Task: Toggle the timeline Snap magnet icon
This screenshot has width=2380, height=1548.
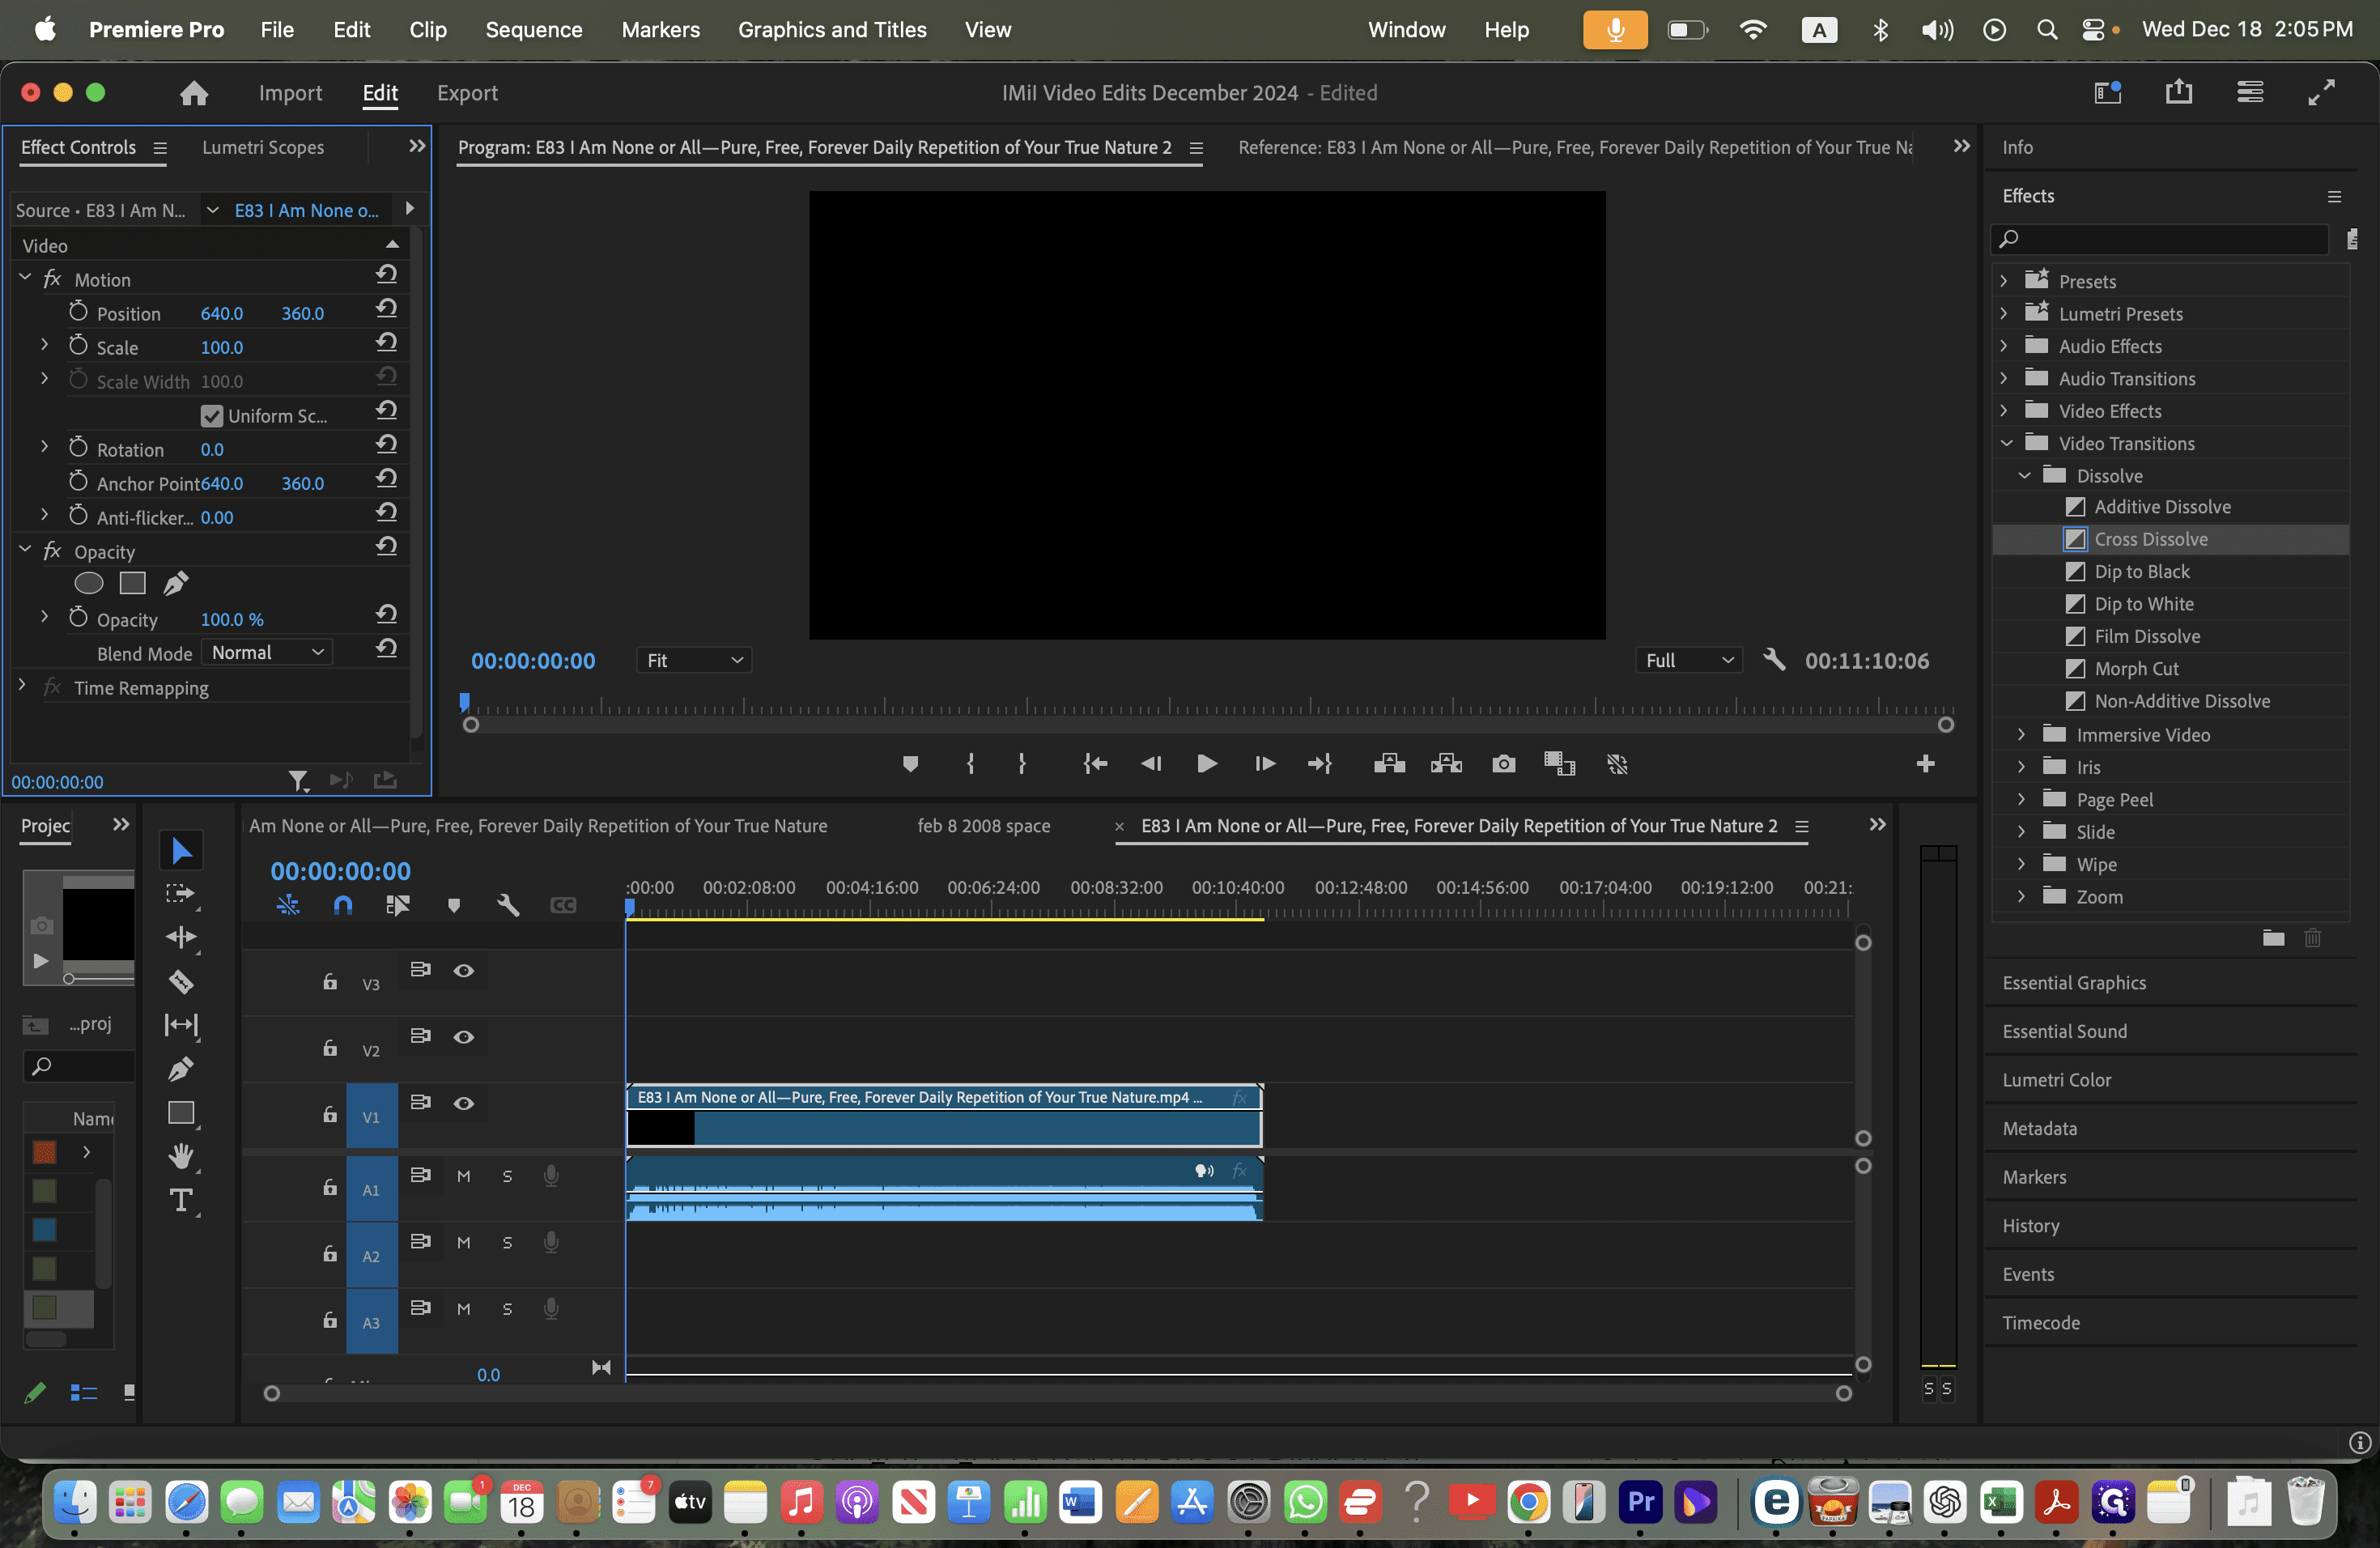Action: [x=343, y=905]
